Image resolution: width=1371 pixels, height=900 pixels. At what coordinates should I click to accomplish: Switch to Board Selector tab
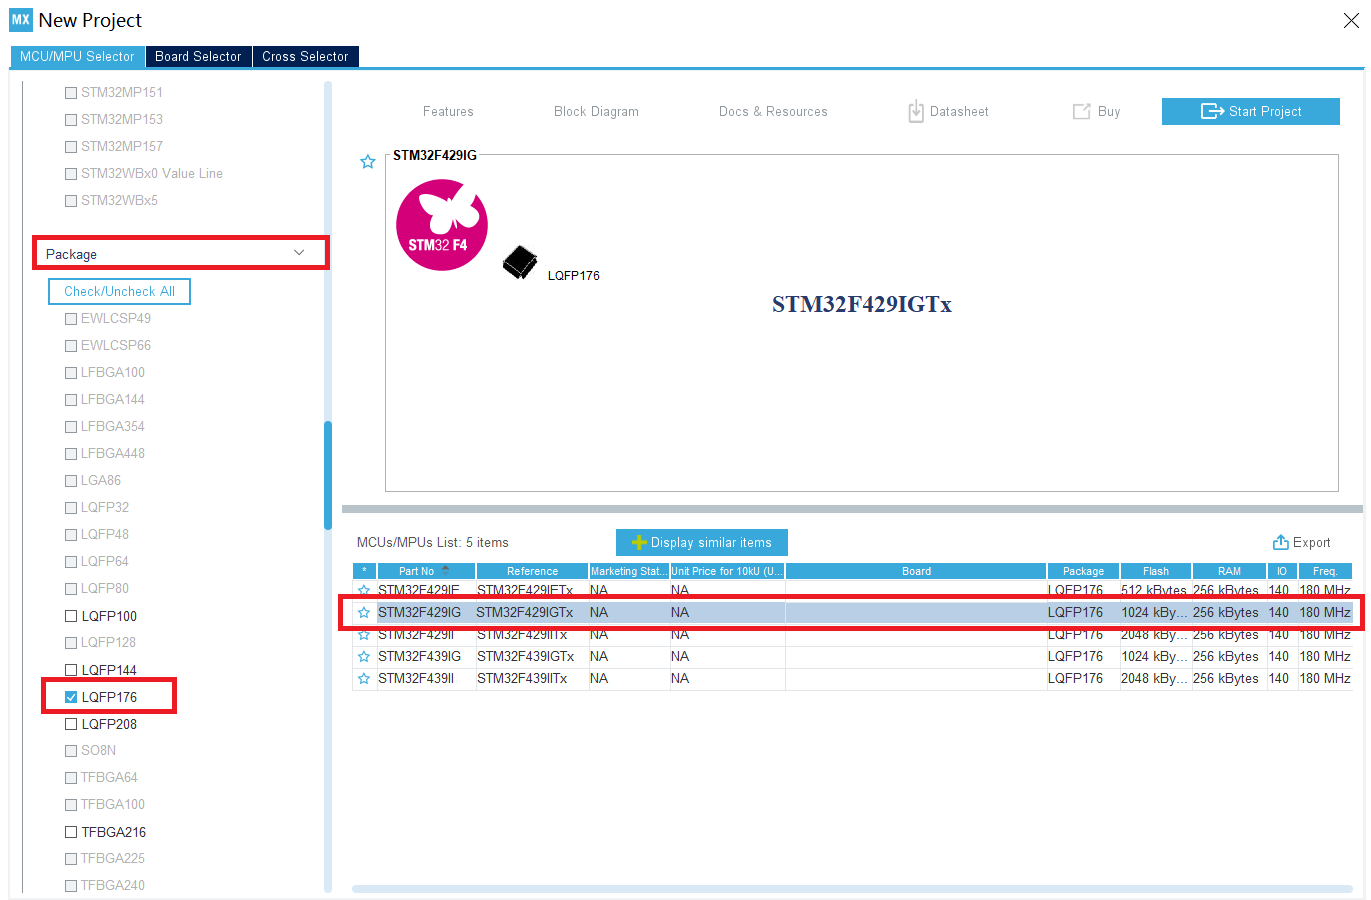tap(198, 57)
